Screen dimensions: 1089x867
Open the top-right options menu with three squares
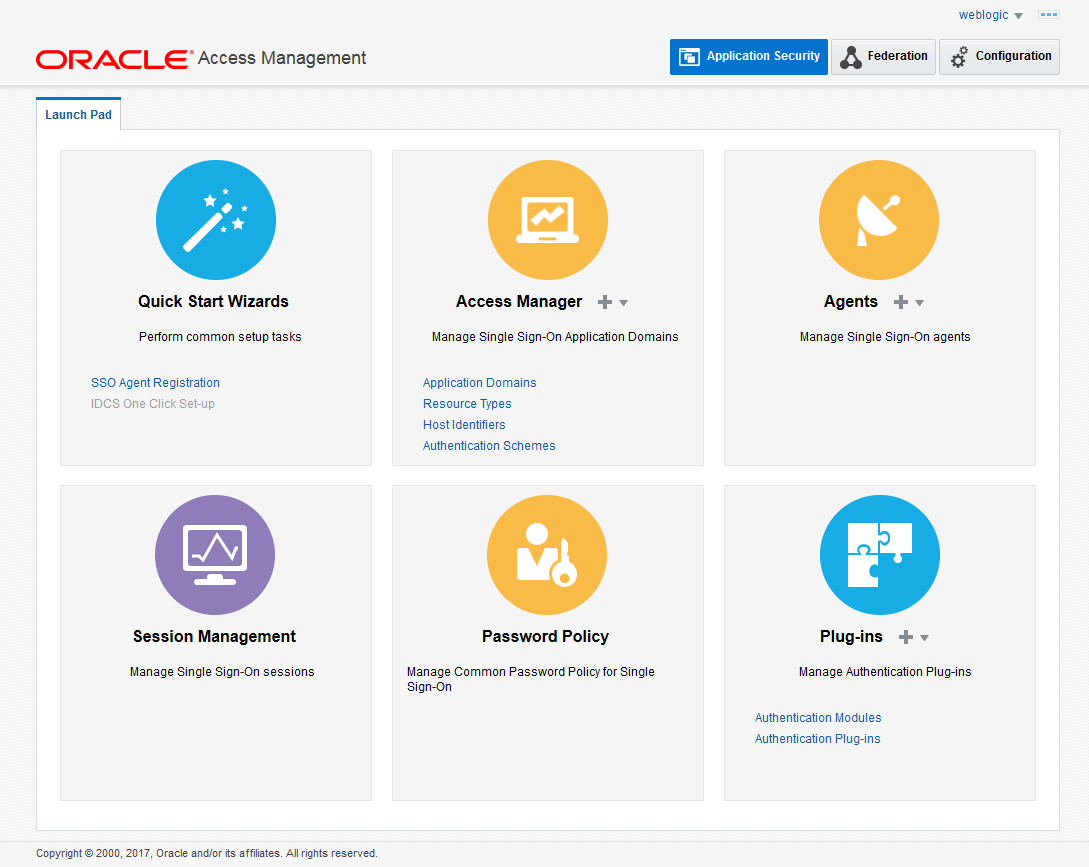click(1049, 15)
